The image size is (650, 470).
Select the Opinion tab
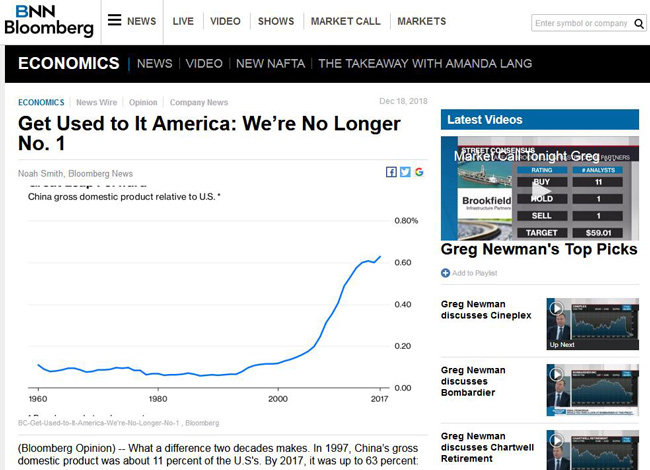point(143,102)
